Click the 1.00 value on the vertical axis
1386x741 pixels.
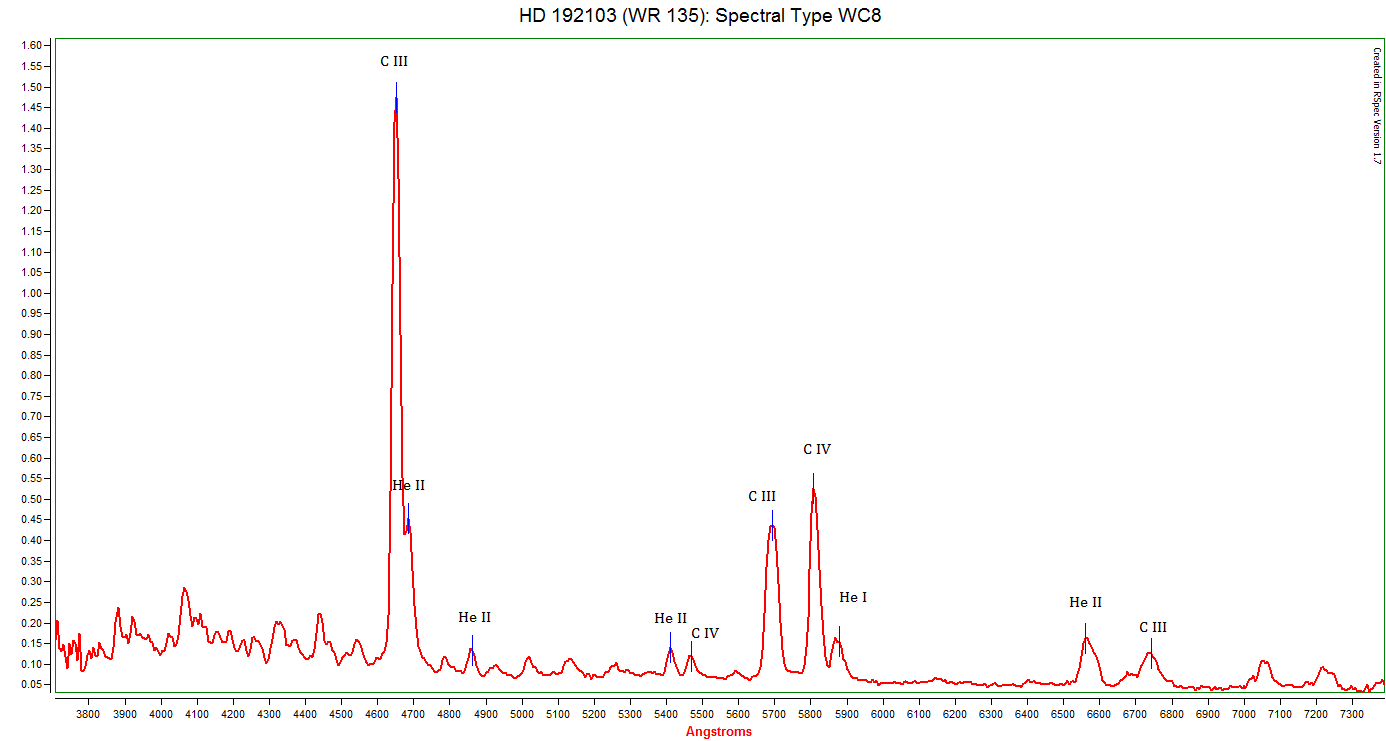(x=32, y=293)
